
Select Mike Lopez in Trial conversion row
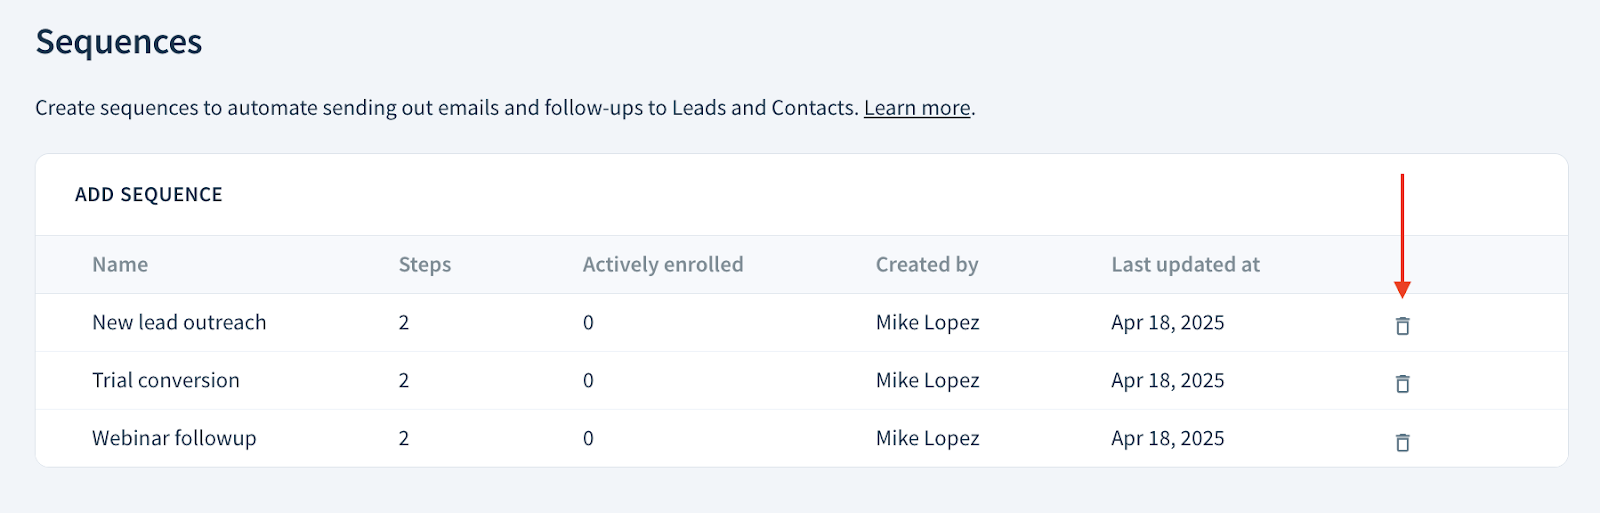[x=927, y=380]
